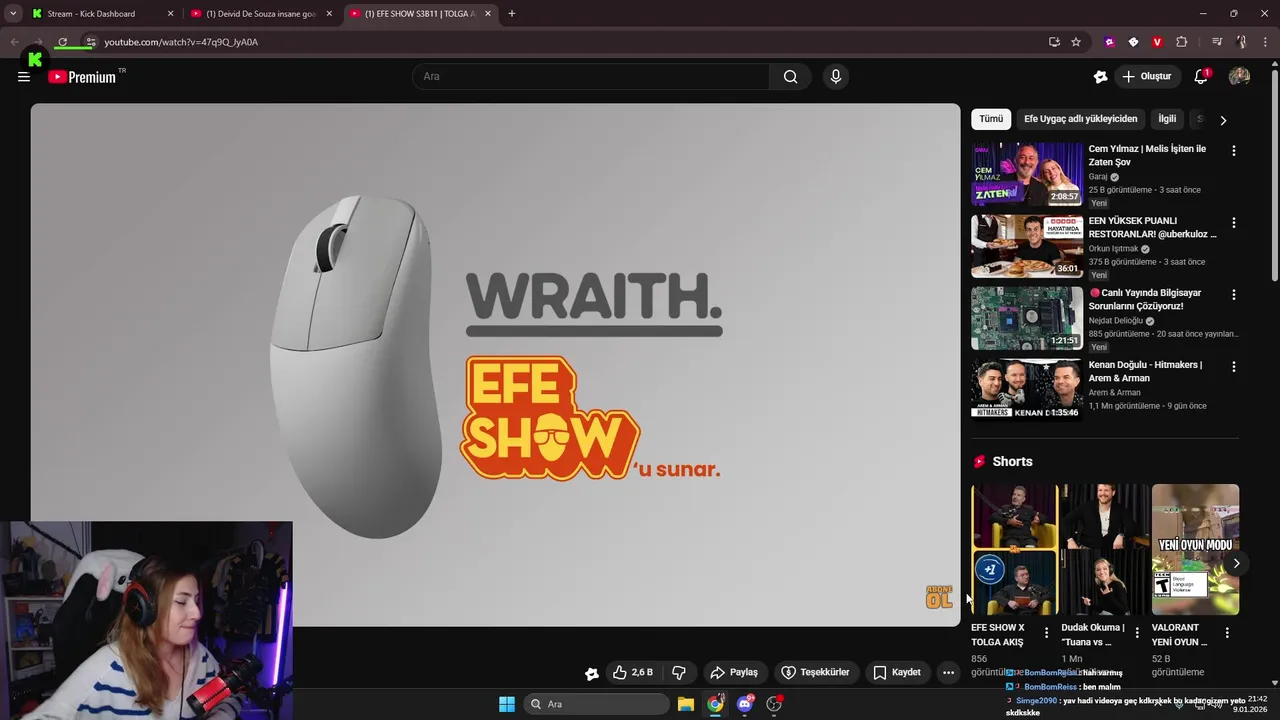
Task: Open more actions three-dot button
Action: (948, 673)
